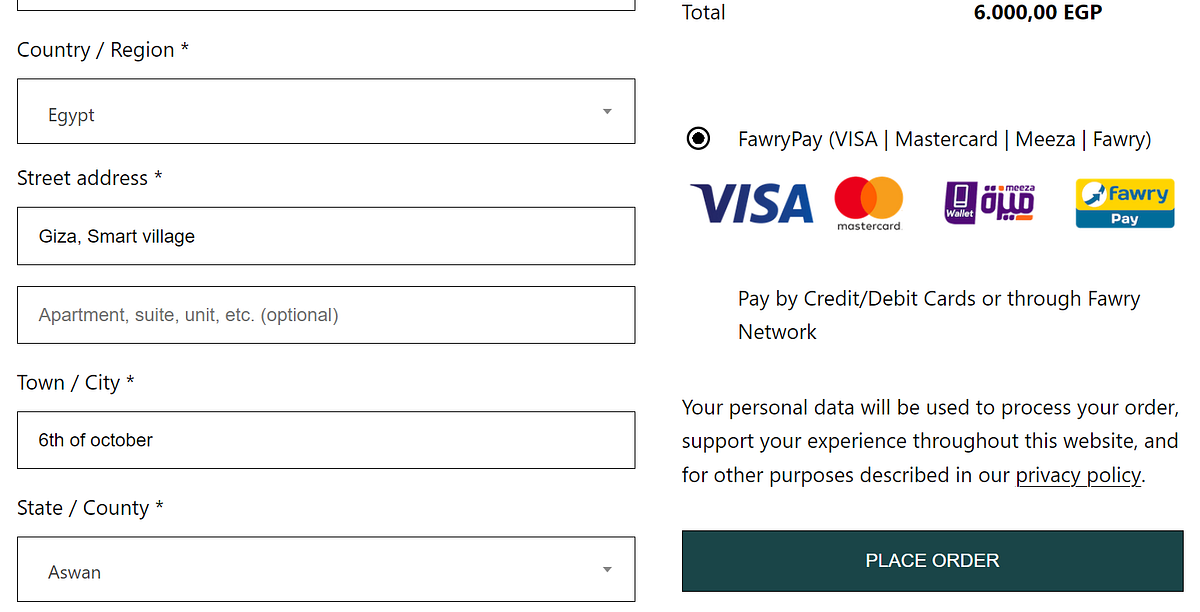Screen dimensions: 1200x612
Task: Click the apartment, suite, unit optional field
Action: point(325,315)
